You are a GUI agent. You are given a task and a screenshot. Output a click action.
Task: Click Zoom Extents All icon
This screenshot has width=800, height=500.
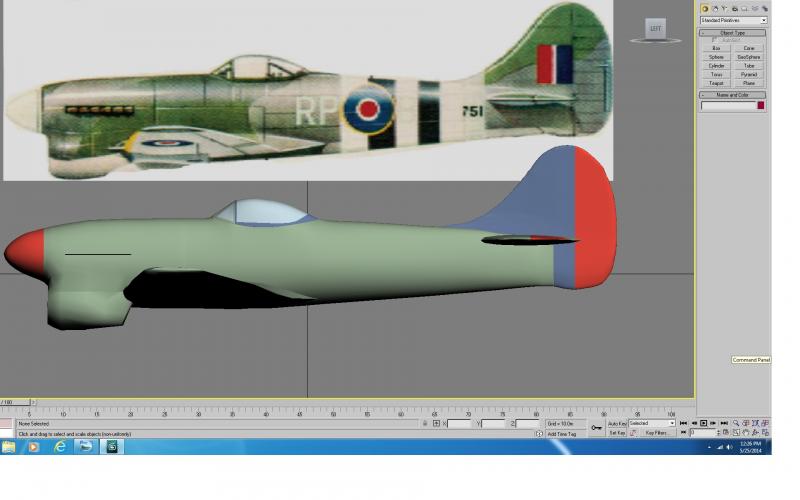(765, 423)
